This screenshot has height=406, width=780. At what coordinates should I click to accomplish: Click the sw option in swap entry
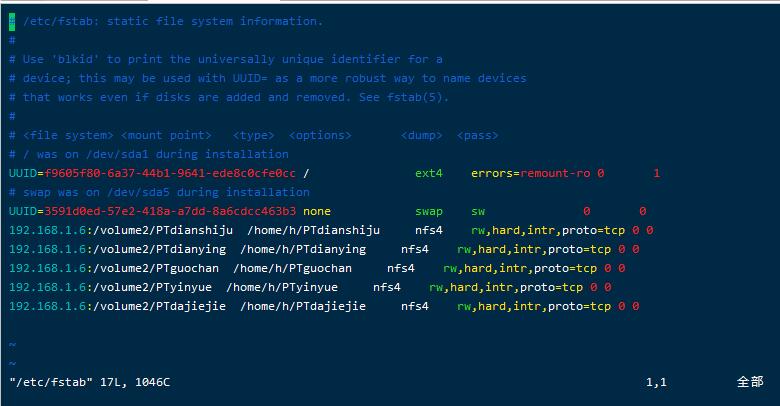click(478, 211)
